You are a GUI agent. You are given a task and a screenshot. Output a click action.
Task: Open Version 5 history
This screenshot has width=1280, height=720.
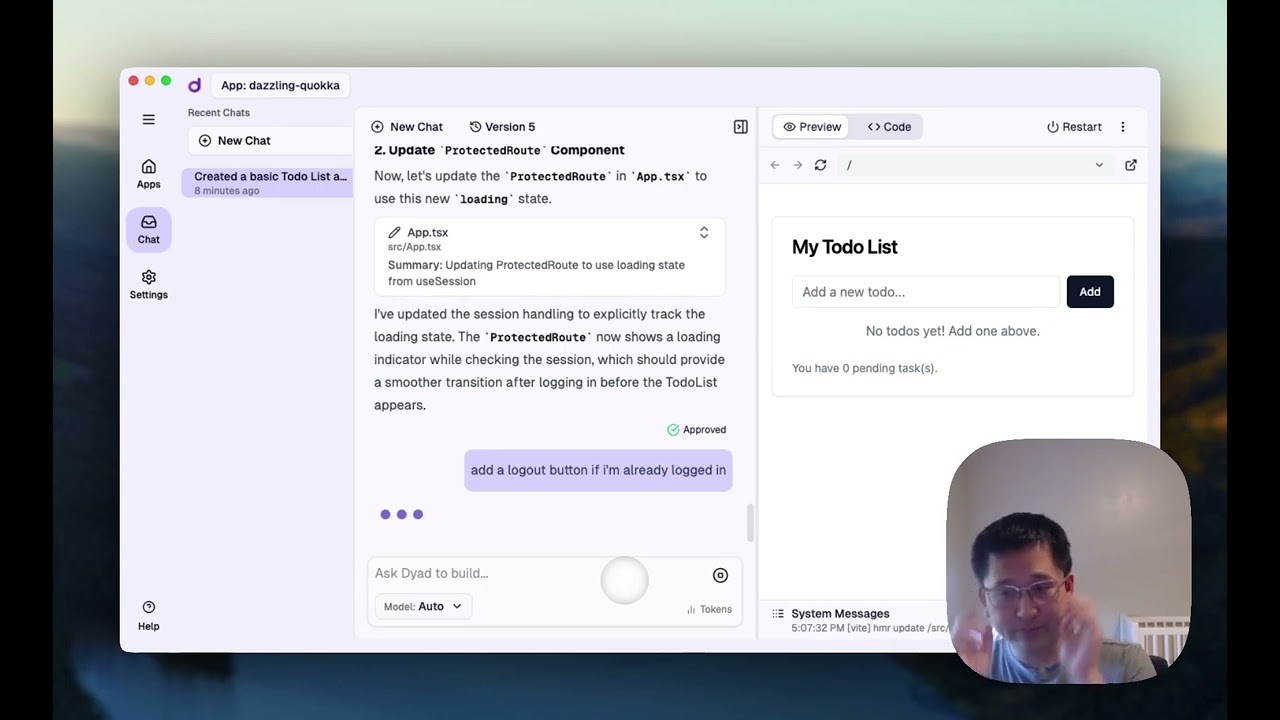(502, 127)
